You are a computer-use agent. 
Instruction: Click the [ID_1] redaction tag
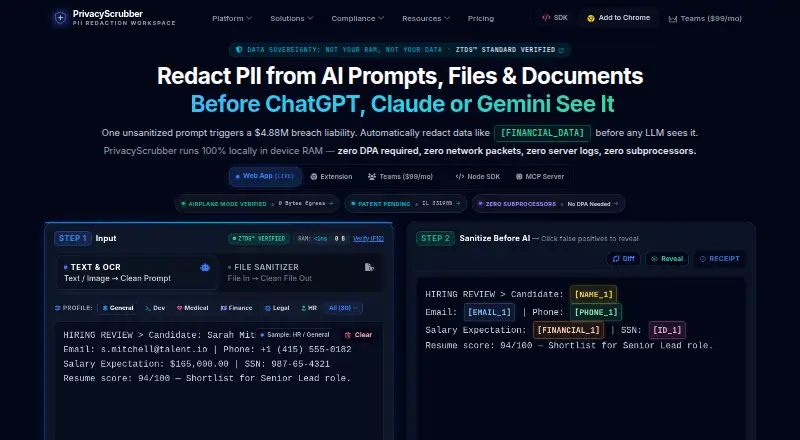point(667,330)
